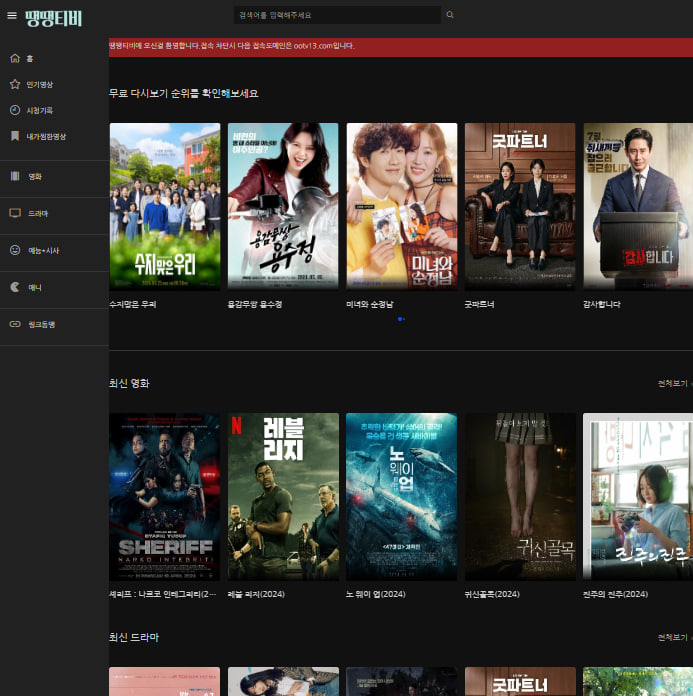Click the 귀신골목(2024) title text
The width and height of the screenshot is (693, 696).
coord(492,594)
